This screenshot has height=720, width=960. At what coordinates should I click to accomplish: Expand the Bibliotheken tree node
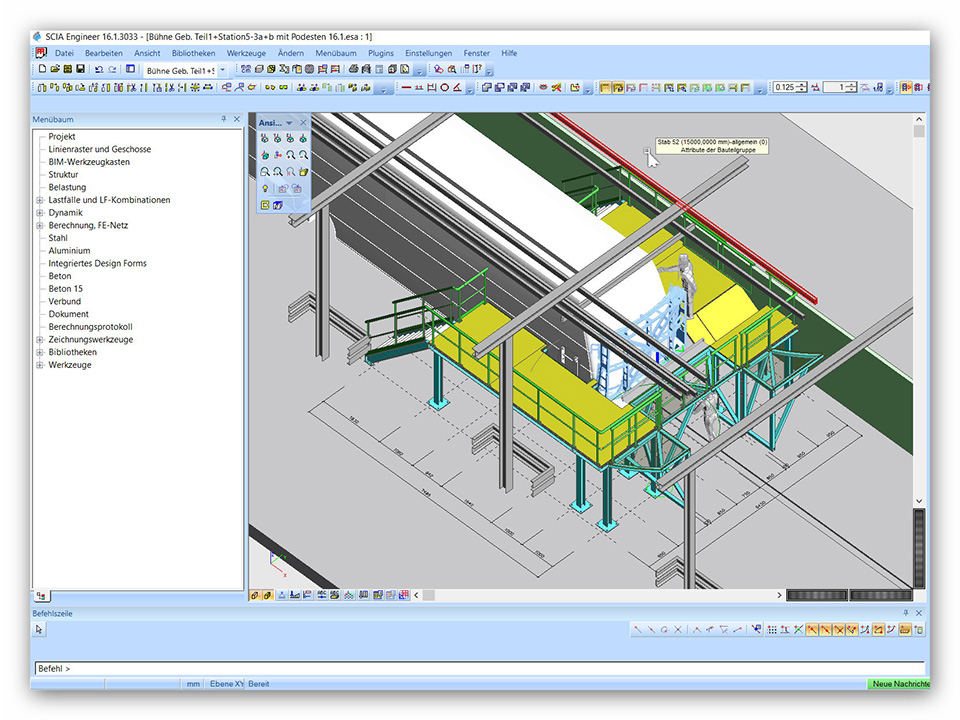pos(40,352)
